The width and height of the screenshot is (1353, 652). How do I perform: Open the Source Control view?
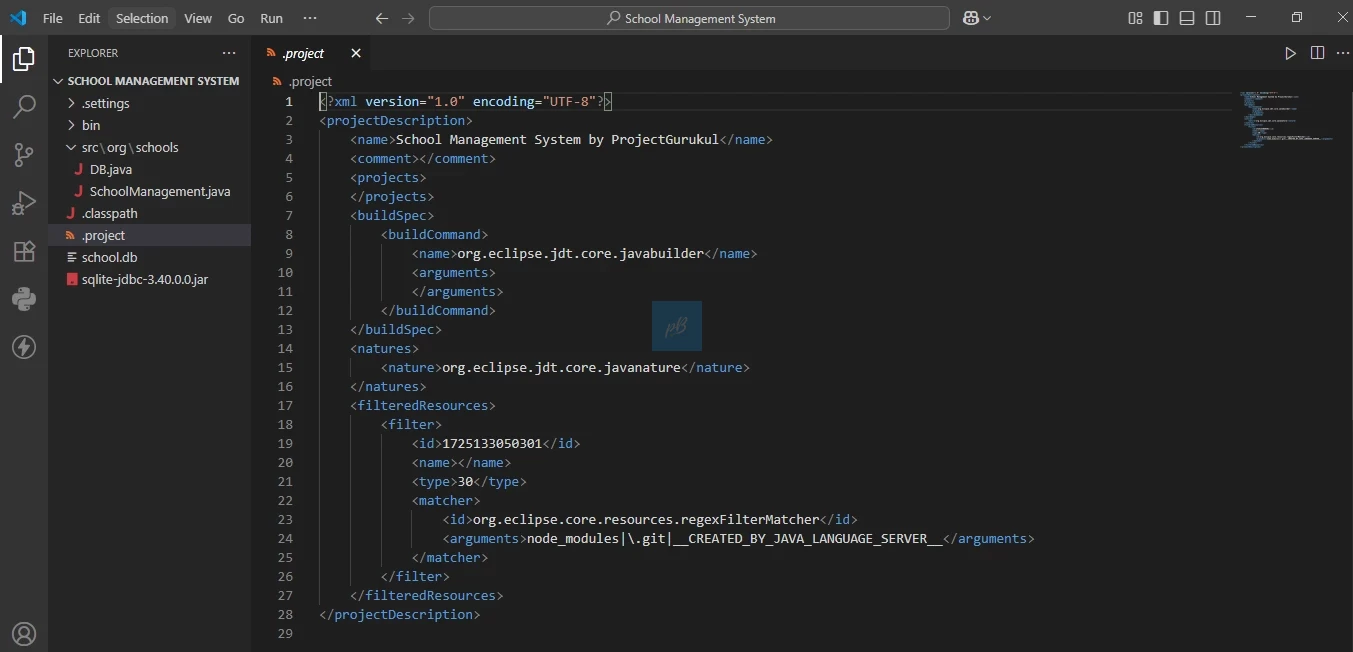click(24, 155)
